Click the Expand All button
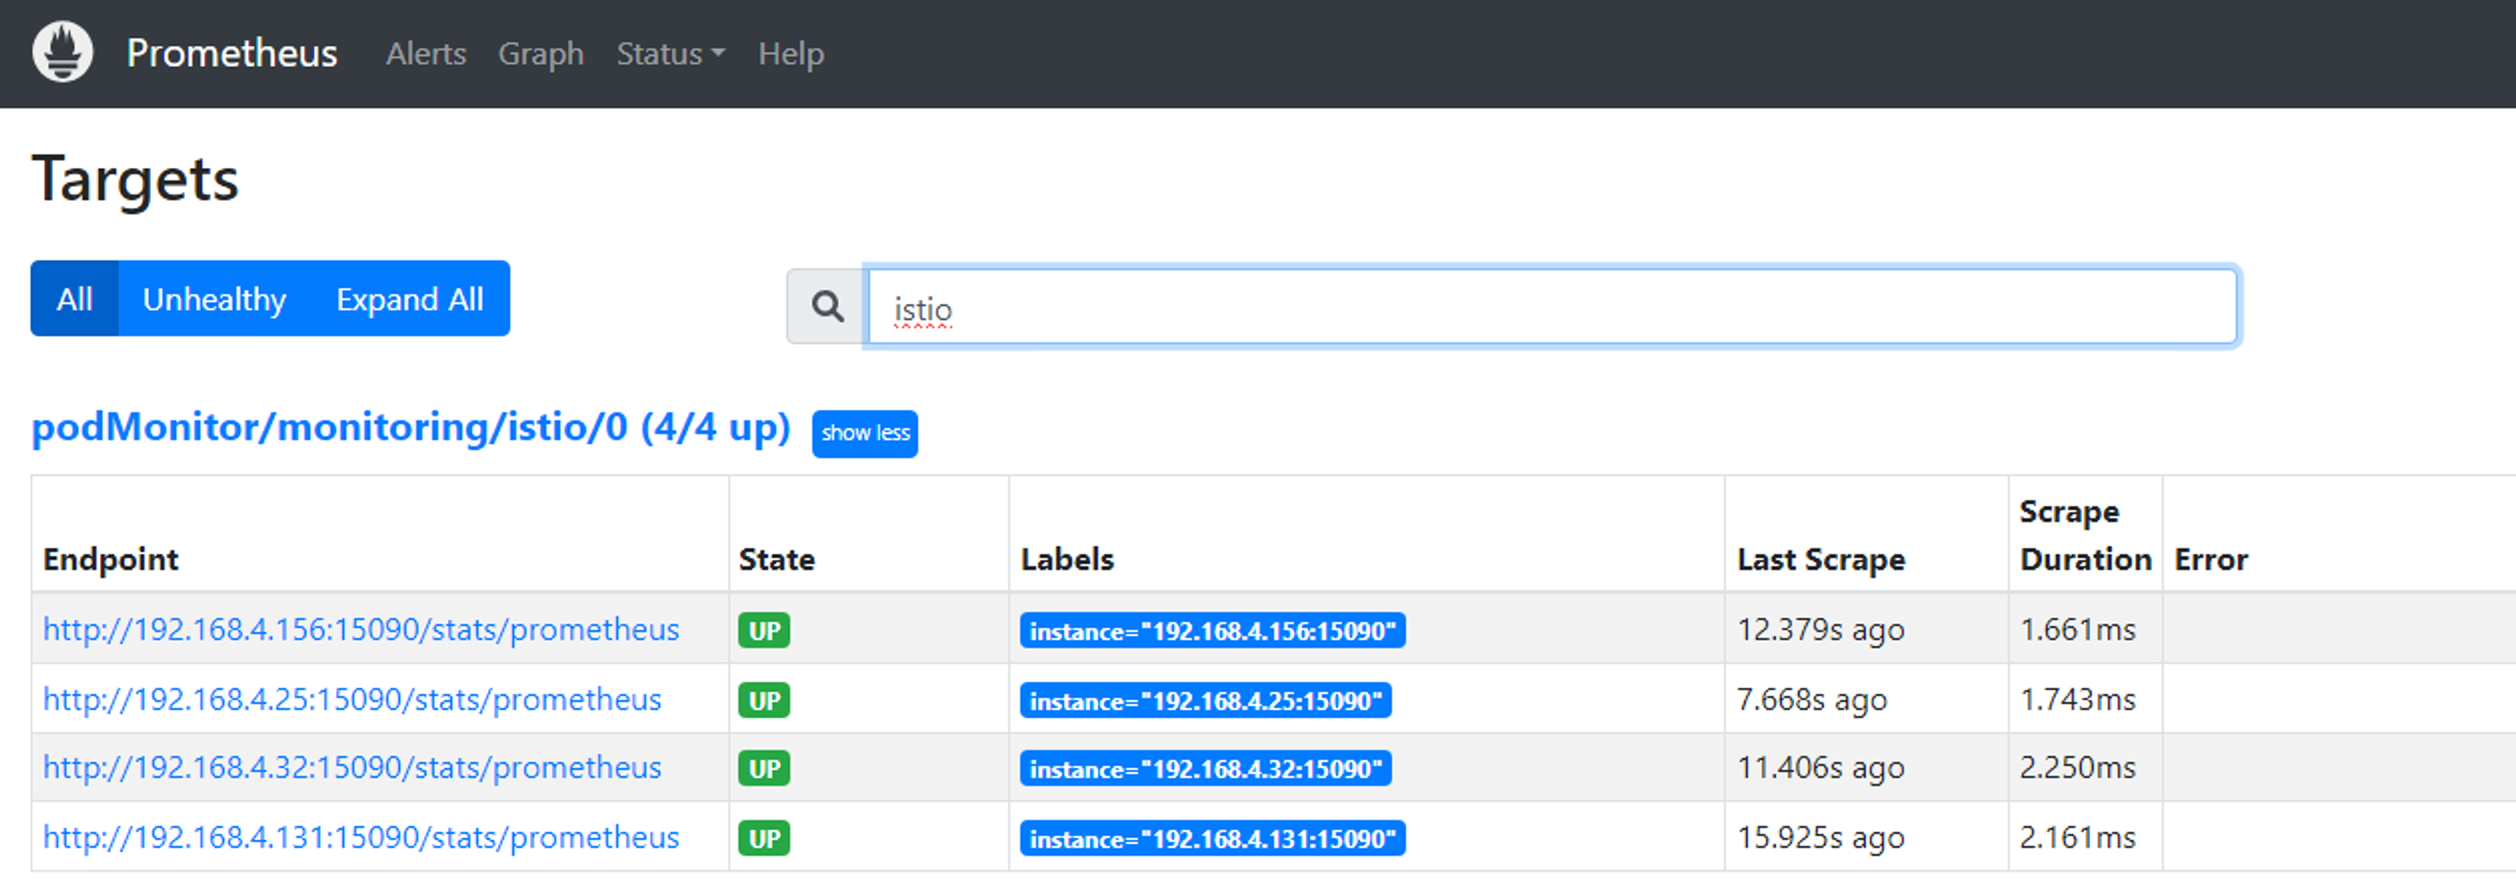2516x896 pixels. (410, 299)
